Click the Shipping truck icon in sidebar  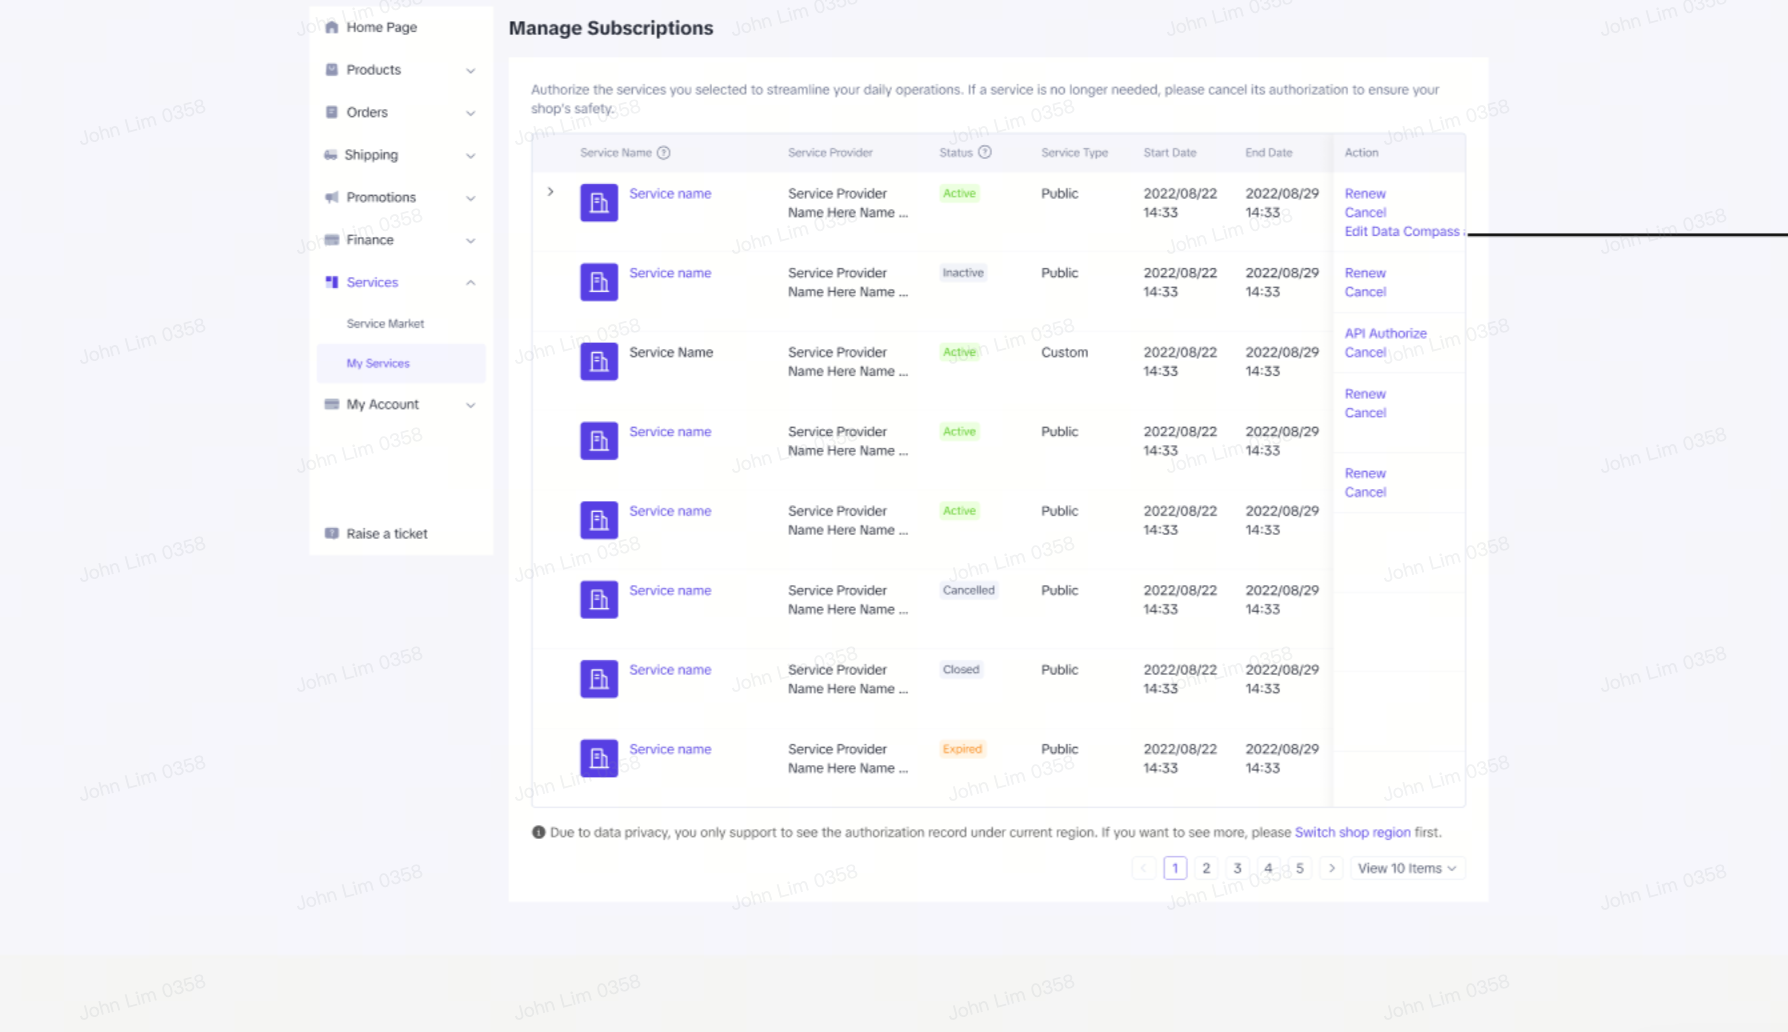pyautogui.click(x=331, y=155)
